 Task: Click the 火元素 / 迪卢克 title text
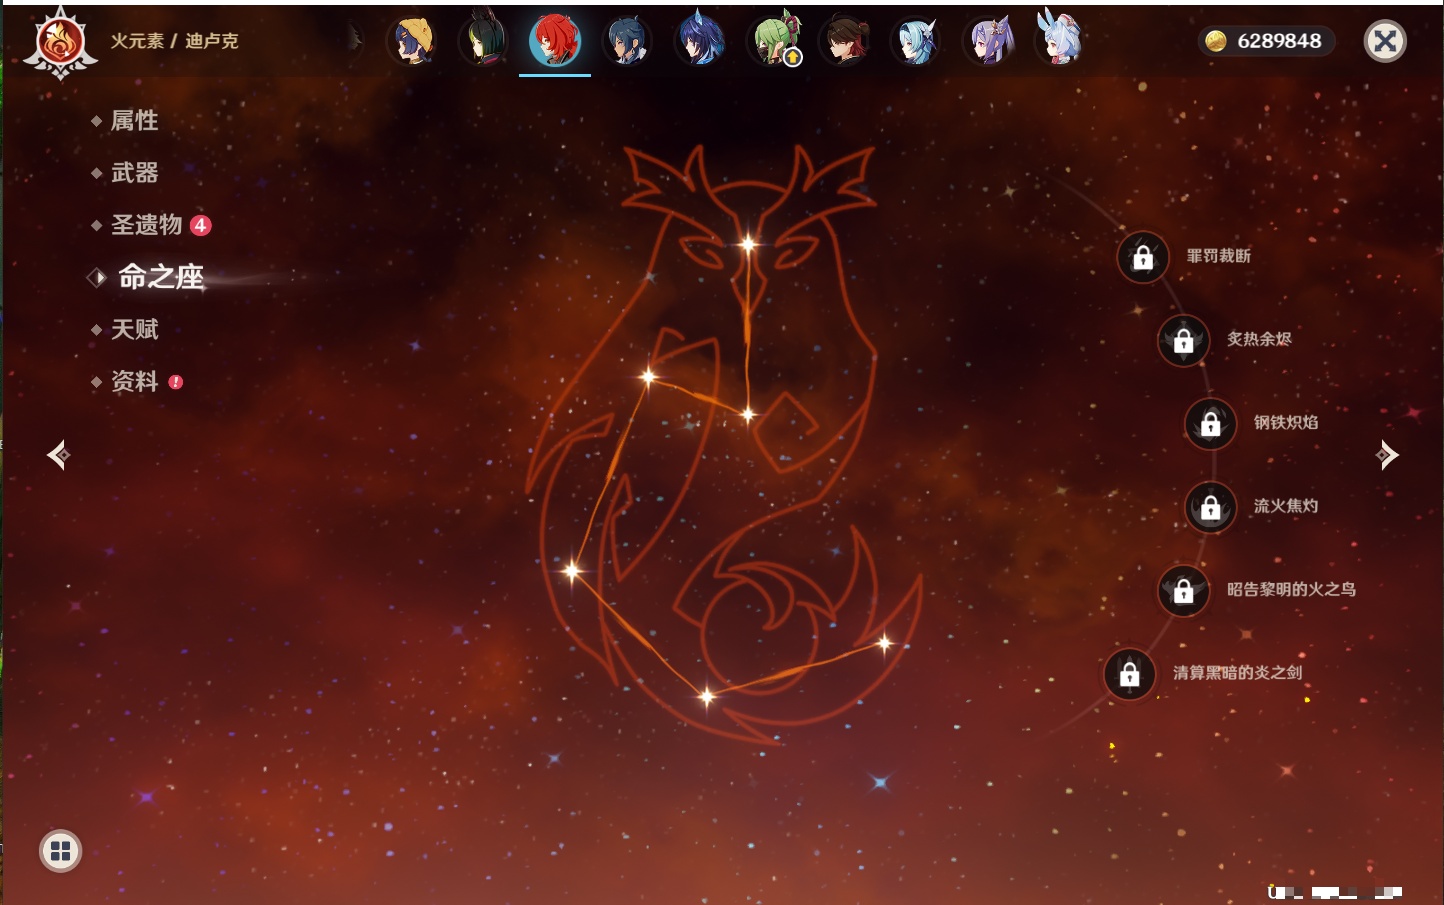tap(174, 41)
